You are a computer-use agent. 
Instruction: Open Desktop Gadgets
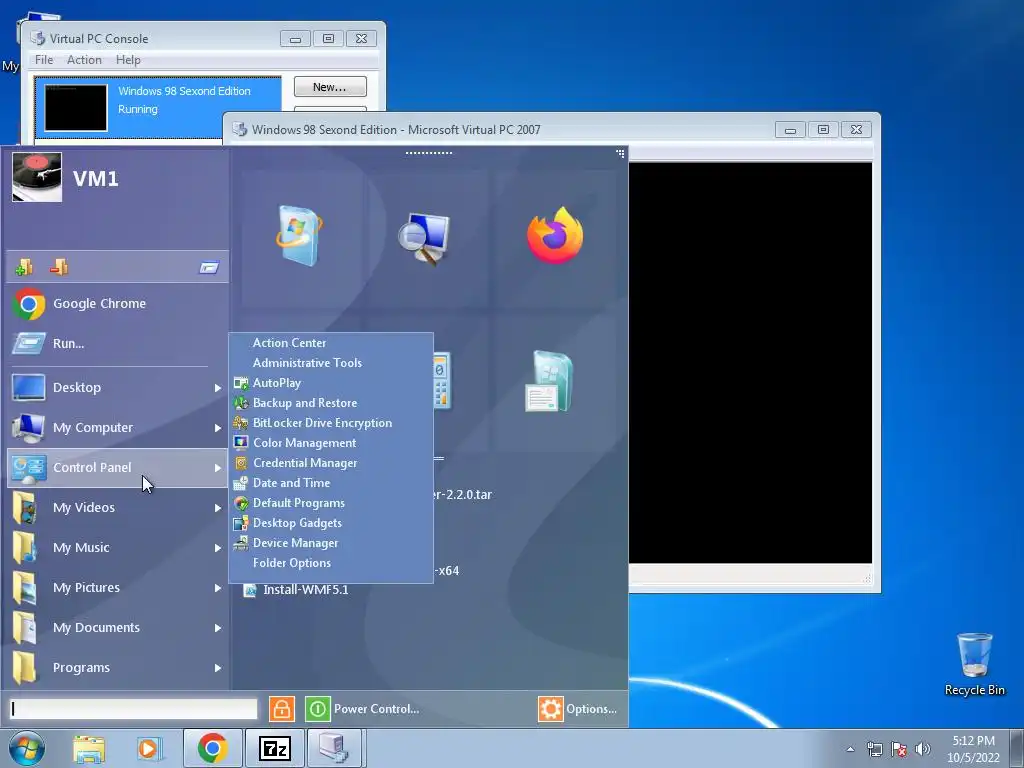(x=331, y=523)
